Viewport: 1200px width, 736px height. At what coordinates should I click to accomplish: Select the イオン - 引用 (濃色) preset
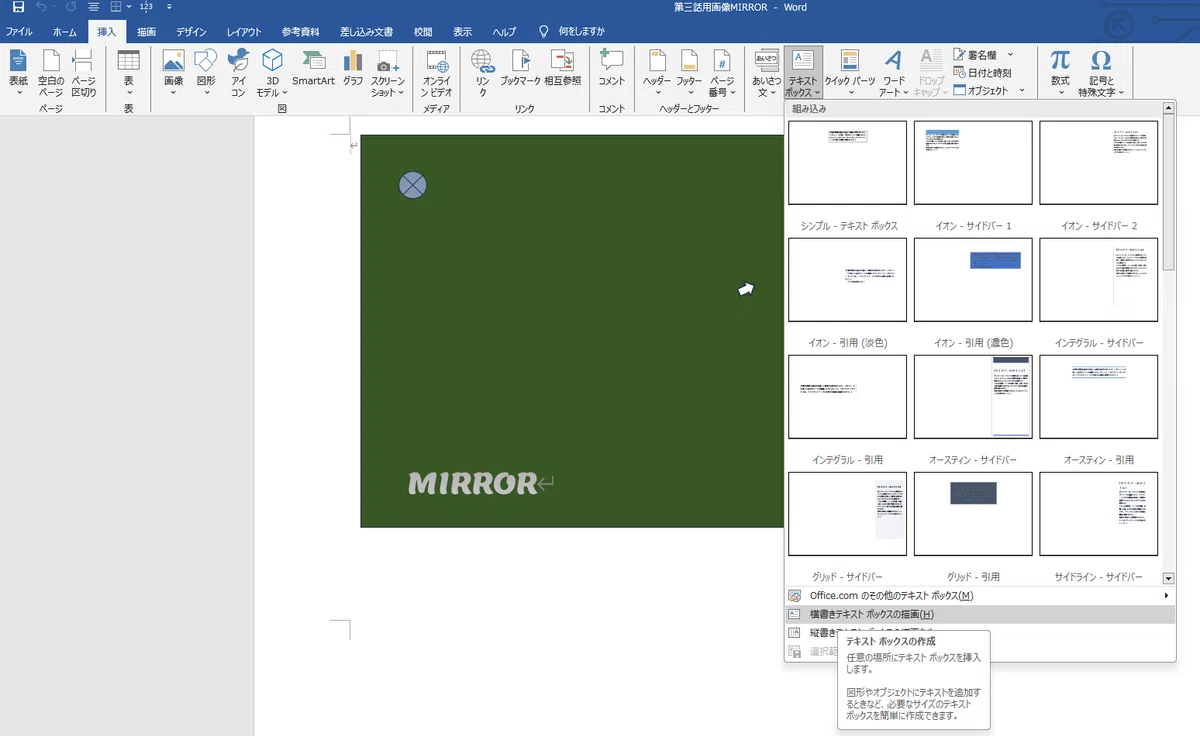pyautogui.click(x=973, y=280)
